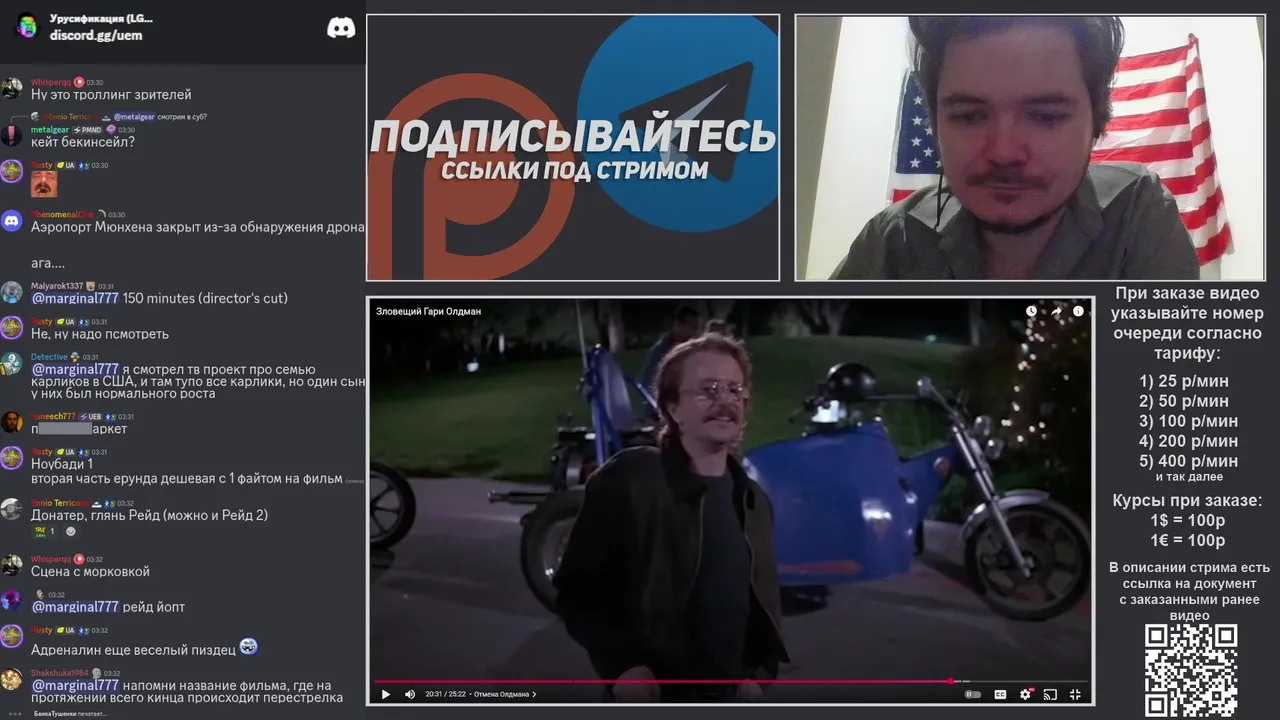
Task: Click the webcam feed with the US flag
Action: click(1030, 148)
